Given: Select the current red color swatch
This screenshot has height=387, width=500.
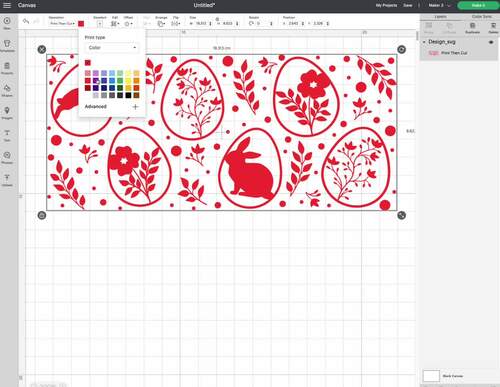Looking at the screenshot, I should (88, 63).
